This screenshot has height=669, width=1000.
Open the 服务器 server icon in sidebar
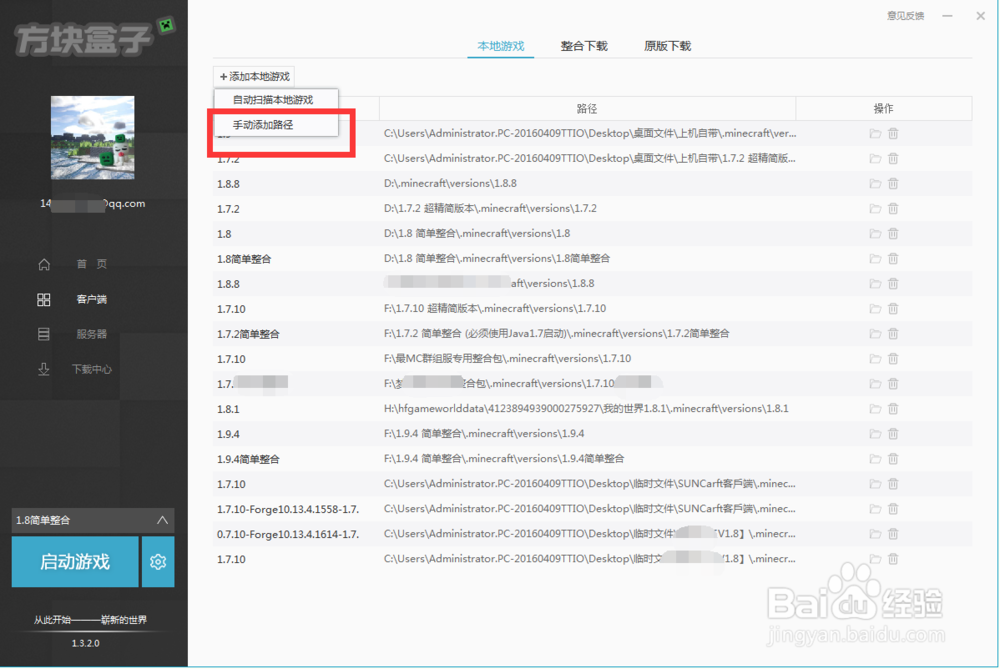tap(43, 334)
